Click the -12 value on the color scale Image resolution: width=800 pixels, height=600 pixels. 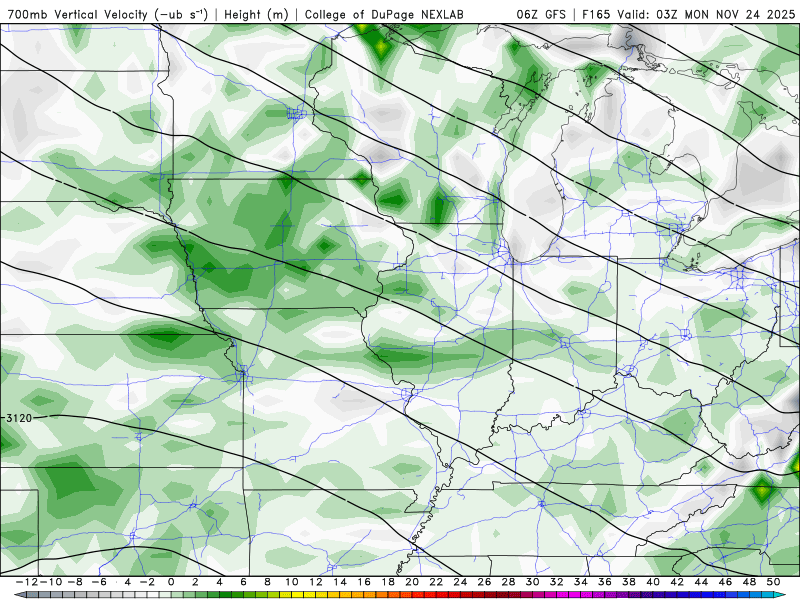pyautogui.click(x=27, y=582)
